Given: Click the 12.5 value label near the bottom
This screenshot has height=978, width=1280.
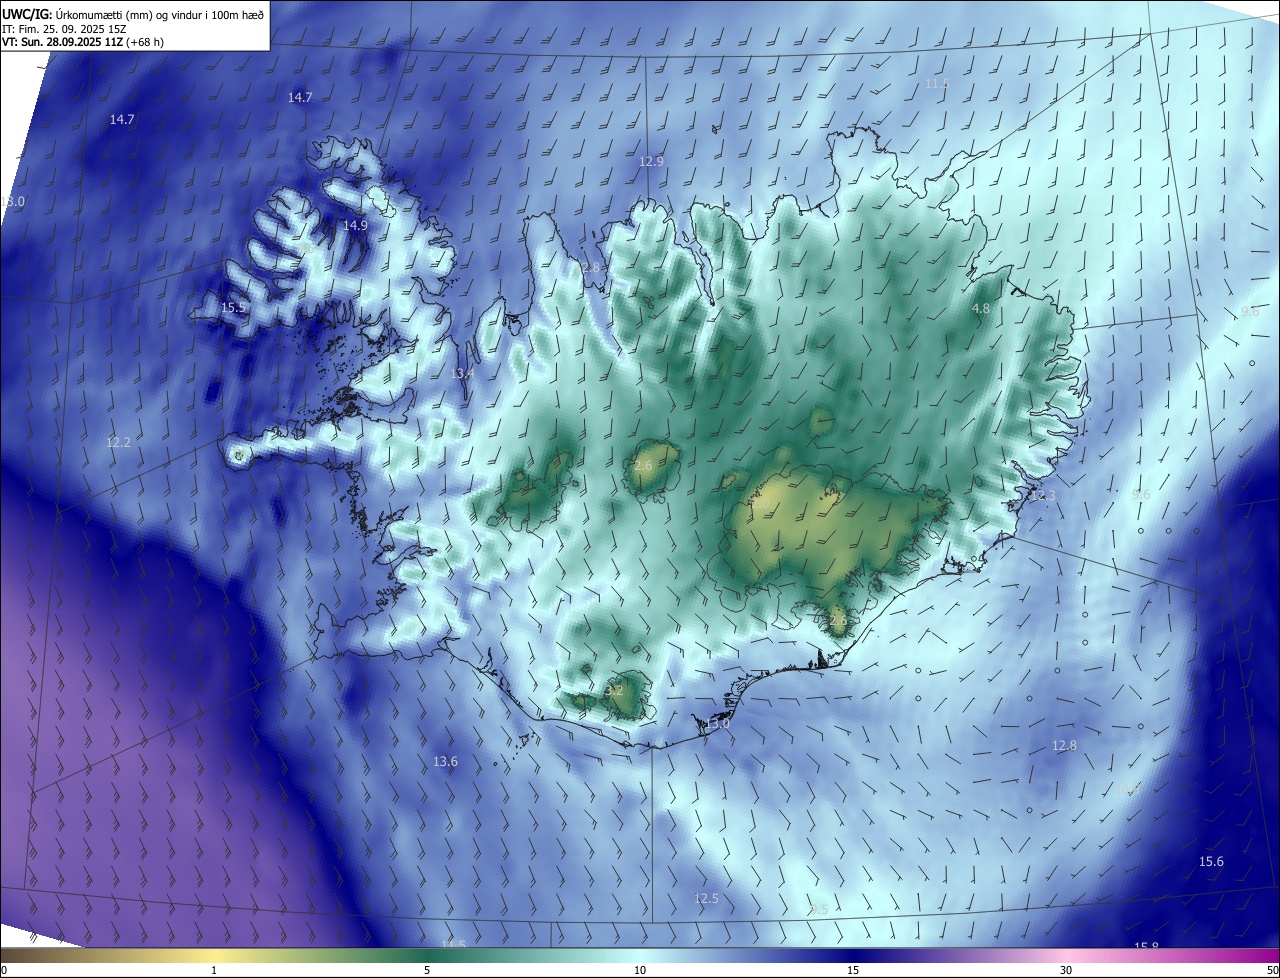Looking at the screenshot, I should click(706, 899).
